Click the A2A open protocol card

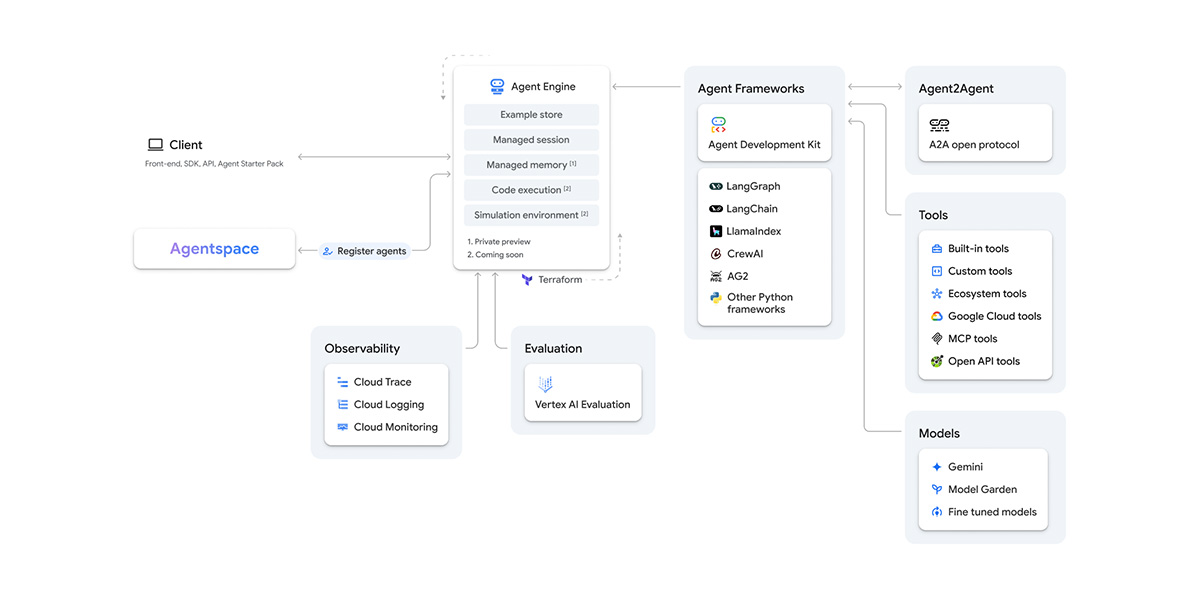tap(985, 132)
